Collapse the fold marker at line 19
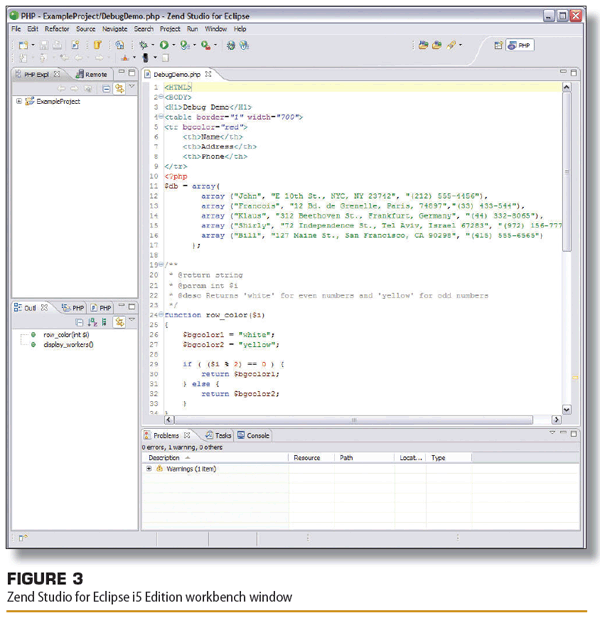 [161, 264]
